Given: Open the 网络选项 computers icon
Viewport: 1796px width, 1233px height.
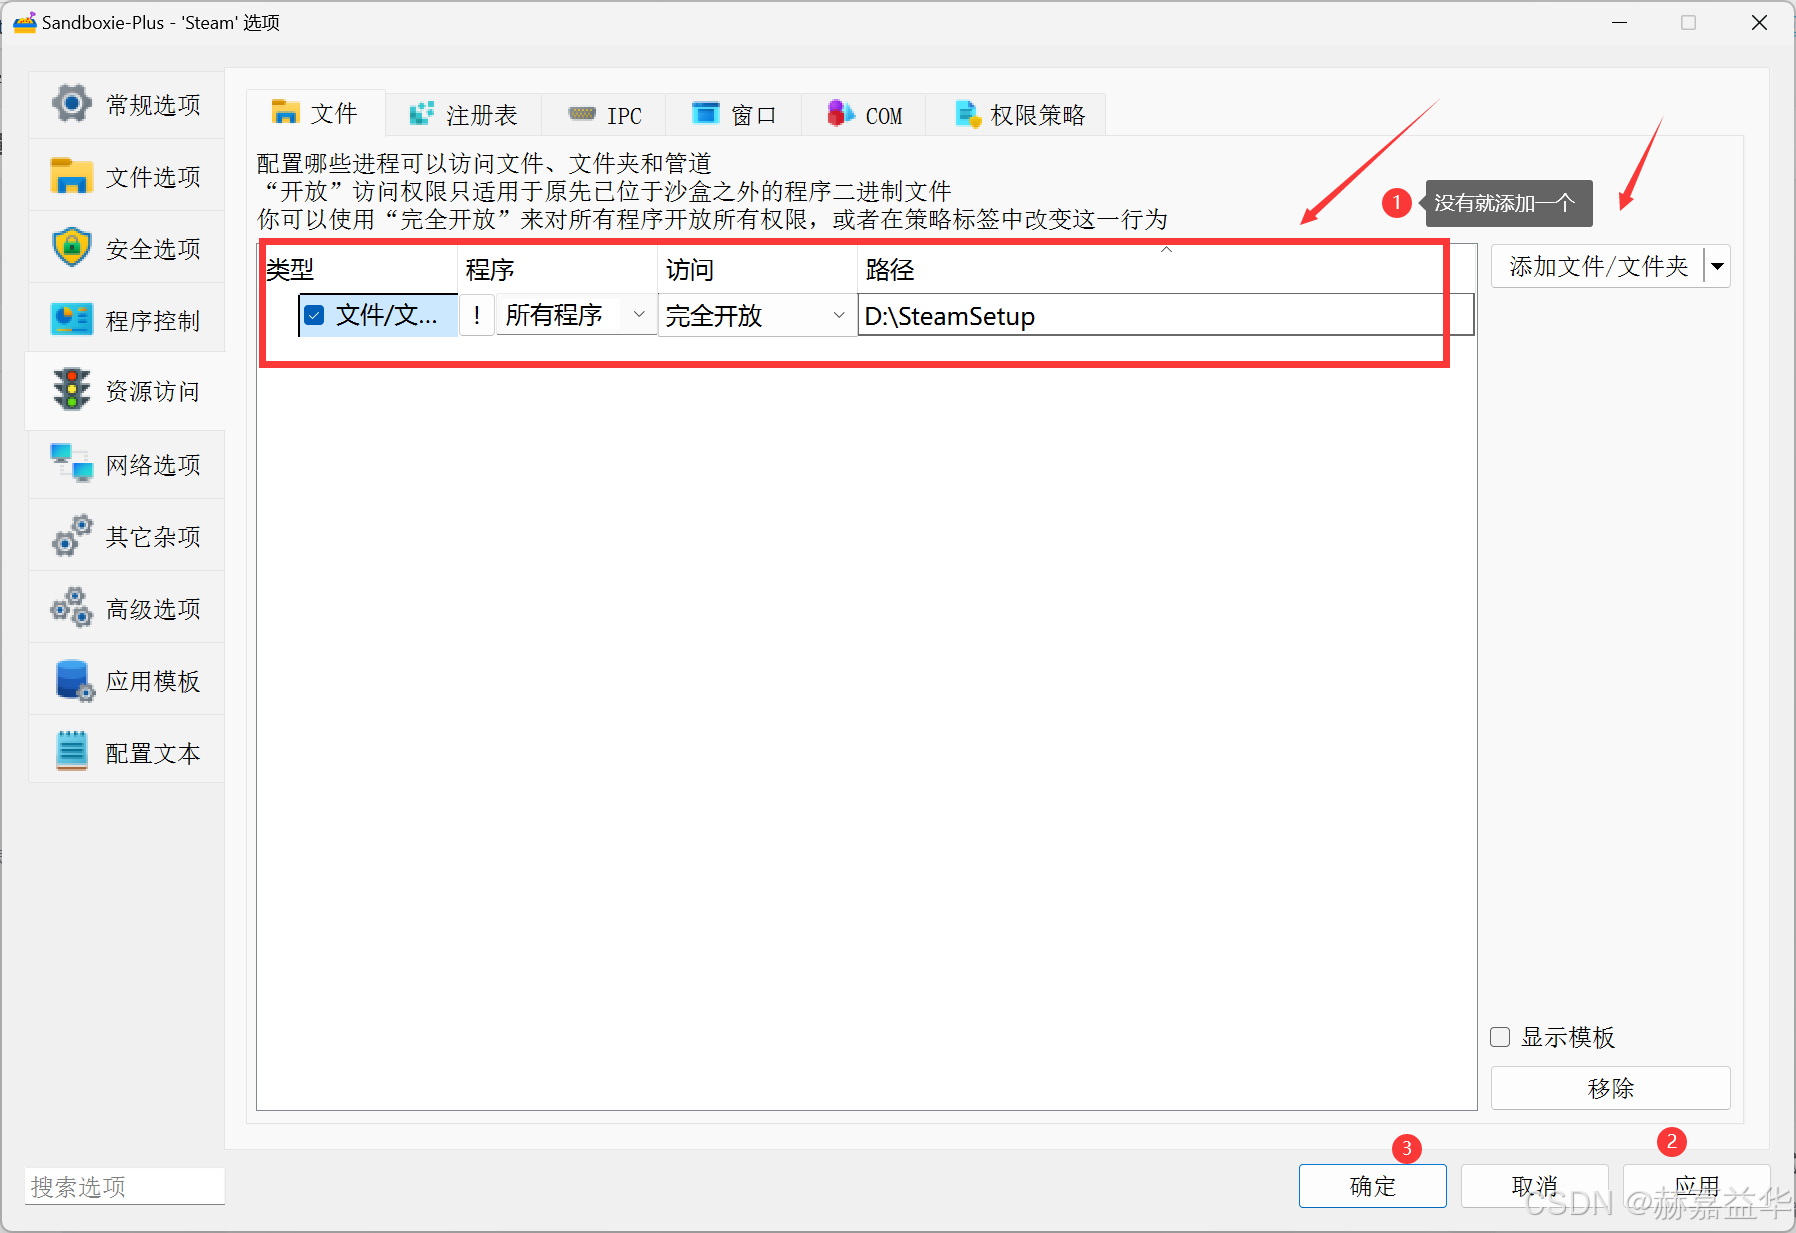Looking at the screenshot, I should coord(71,463).
